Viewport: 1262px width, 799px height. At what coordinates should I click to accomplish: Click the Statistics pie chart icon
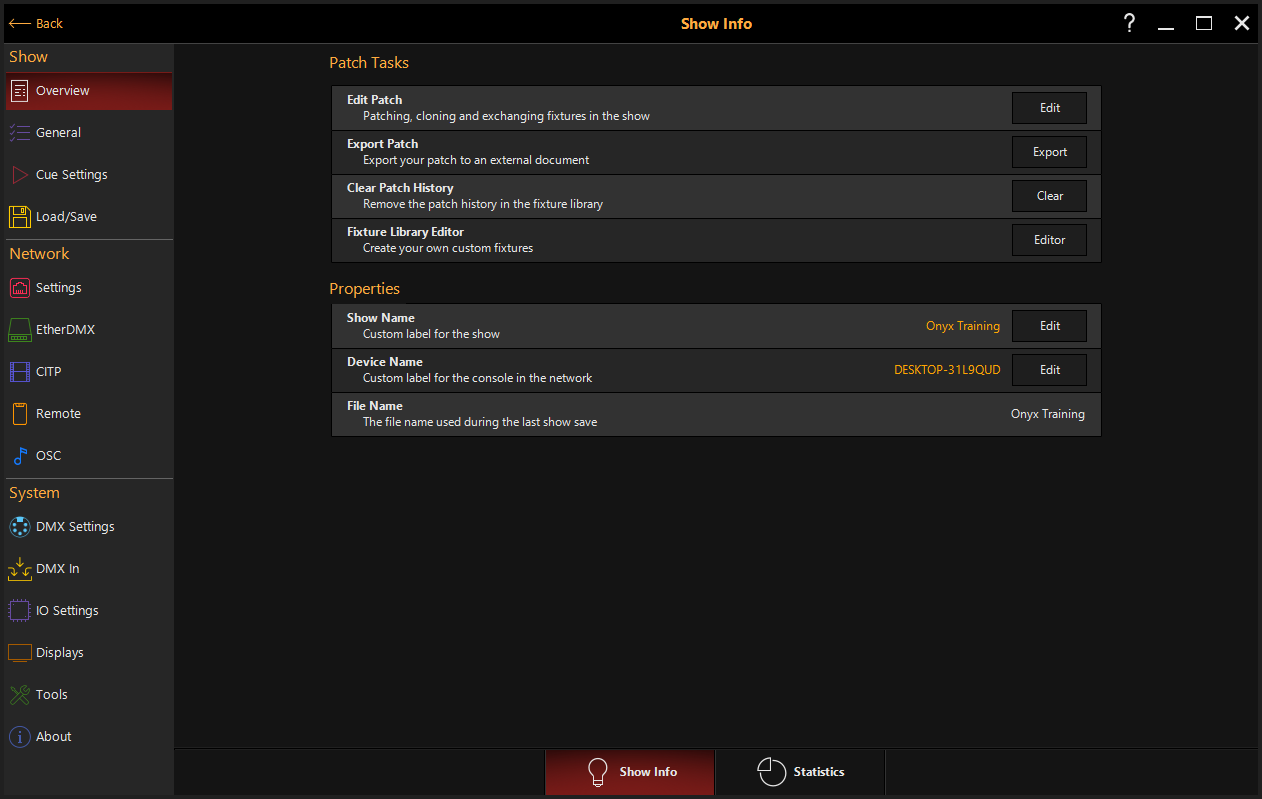coord(771,772)
